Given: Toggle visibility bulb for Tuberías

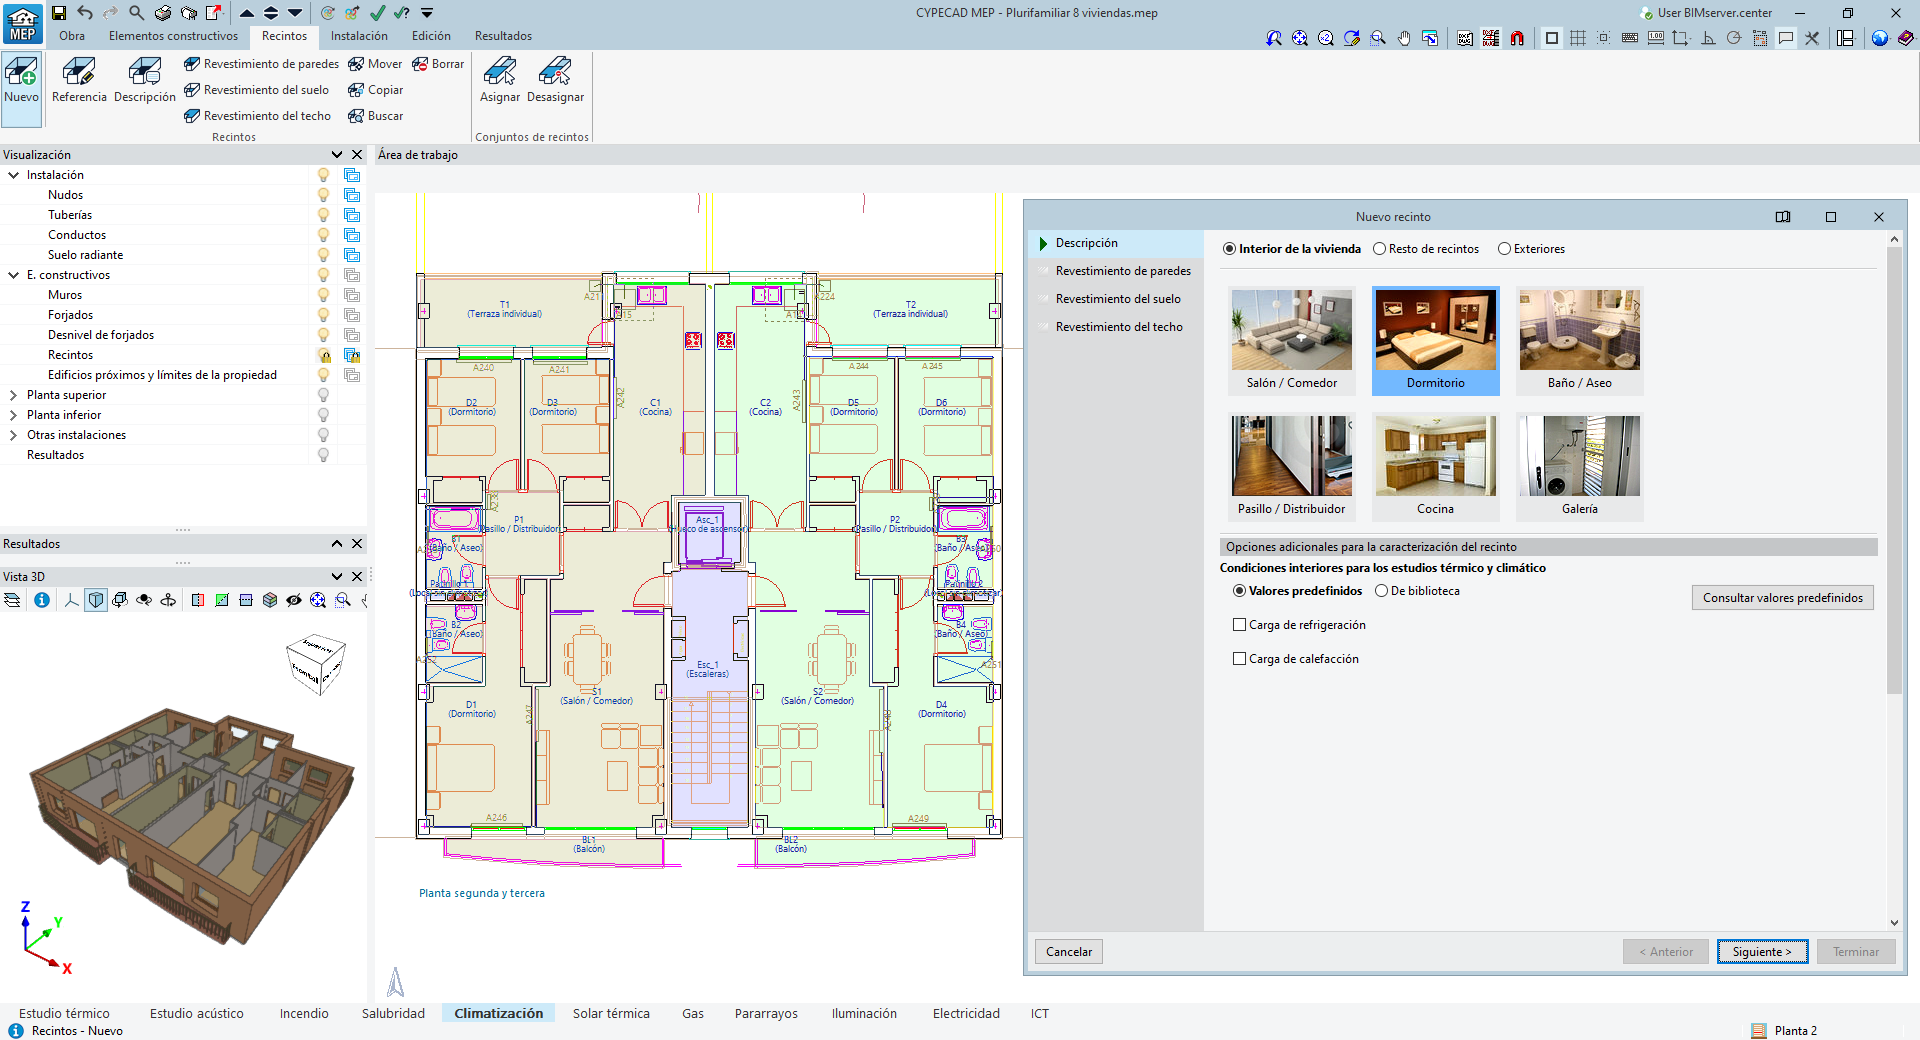Looking at the screenshot, I should 323,215.
